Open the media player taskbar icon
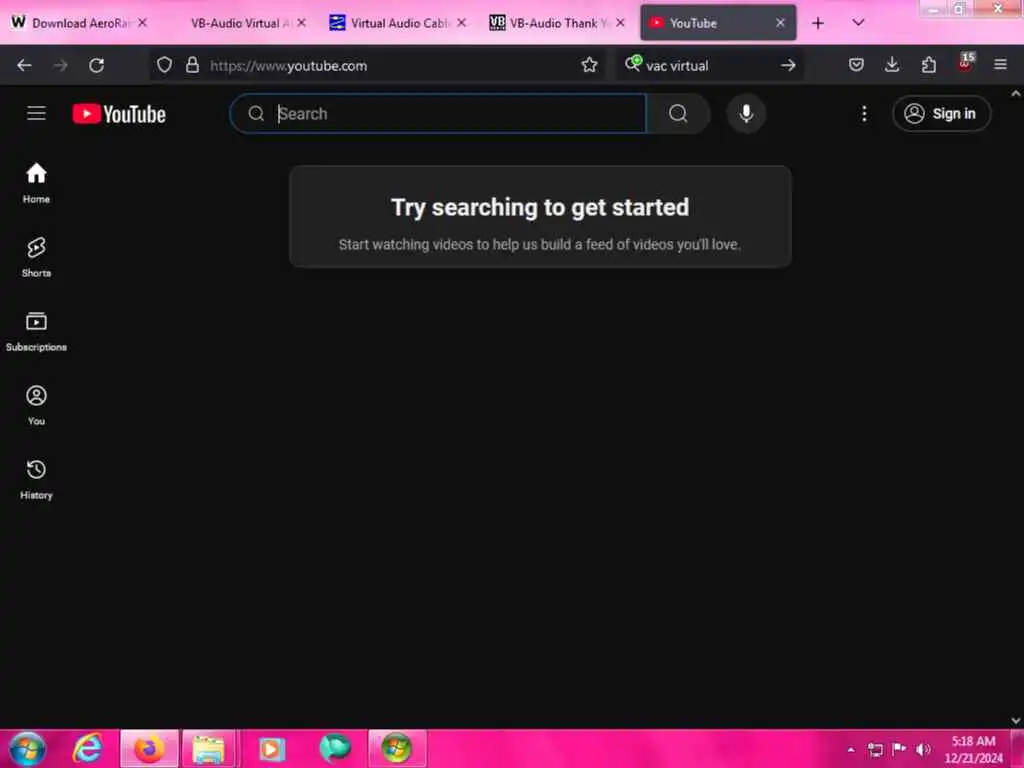 pos(271,748)
